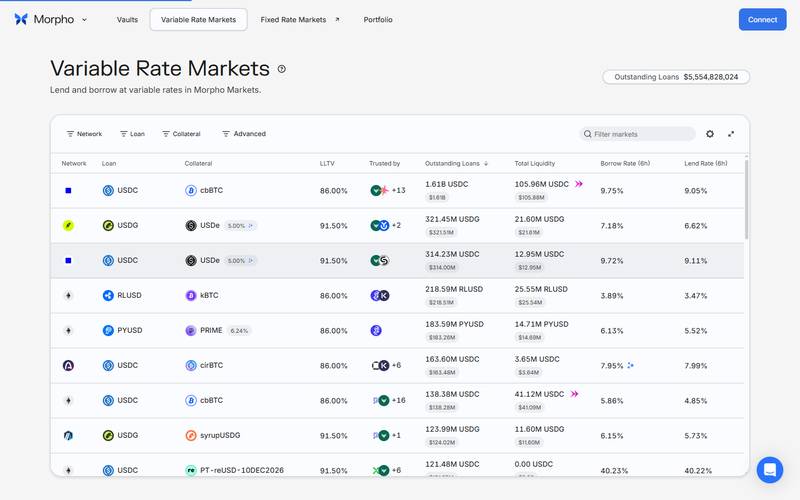Click the cirBTC collateral icon
Viewport: 800px width, 500px height.
tap(191, 365)
